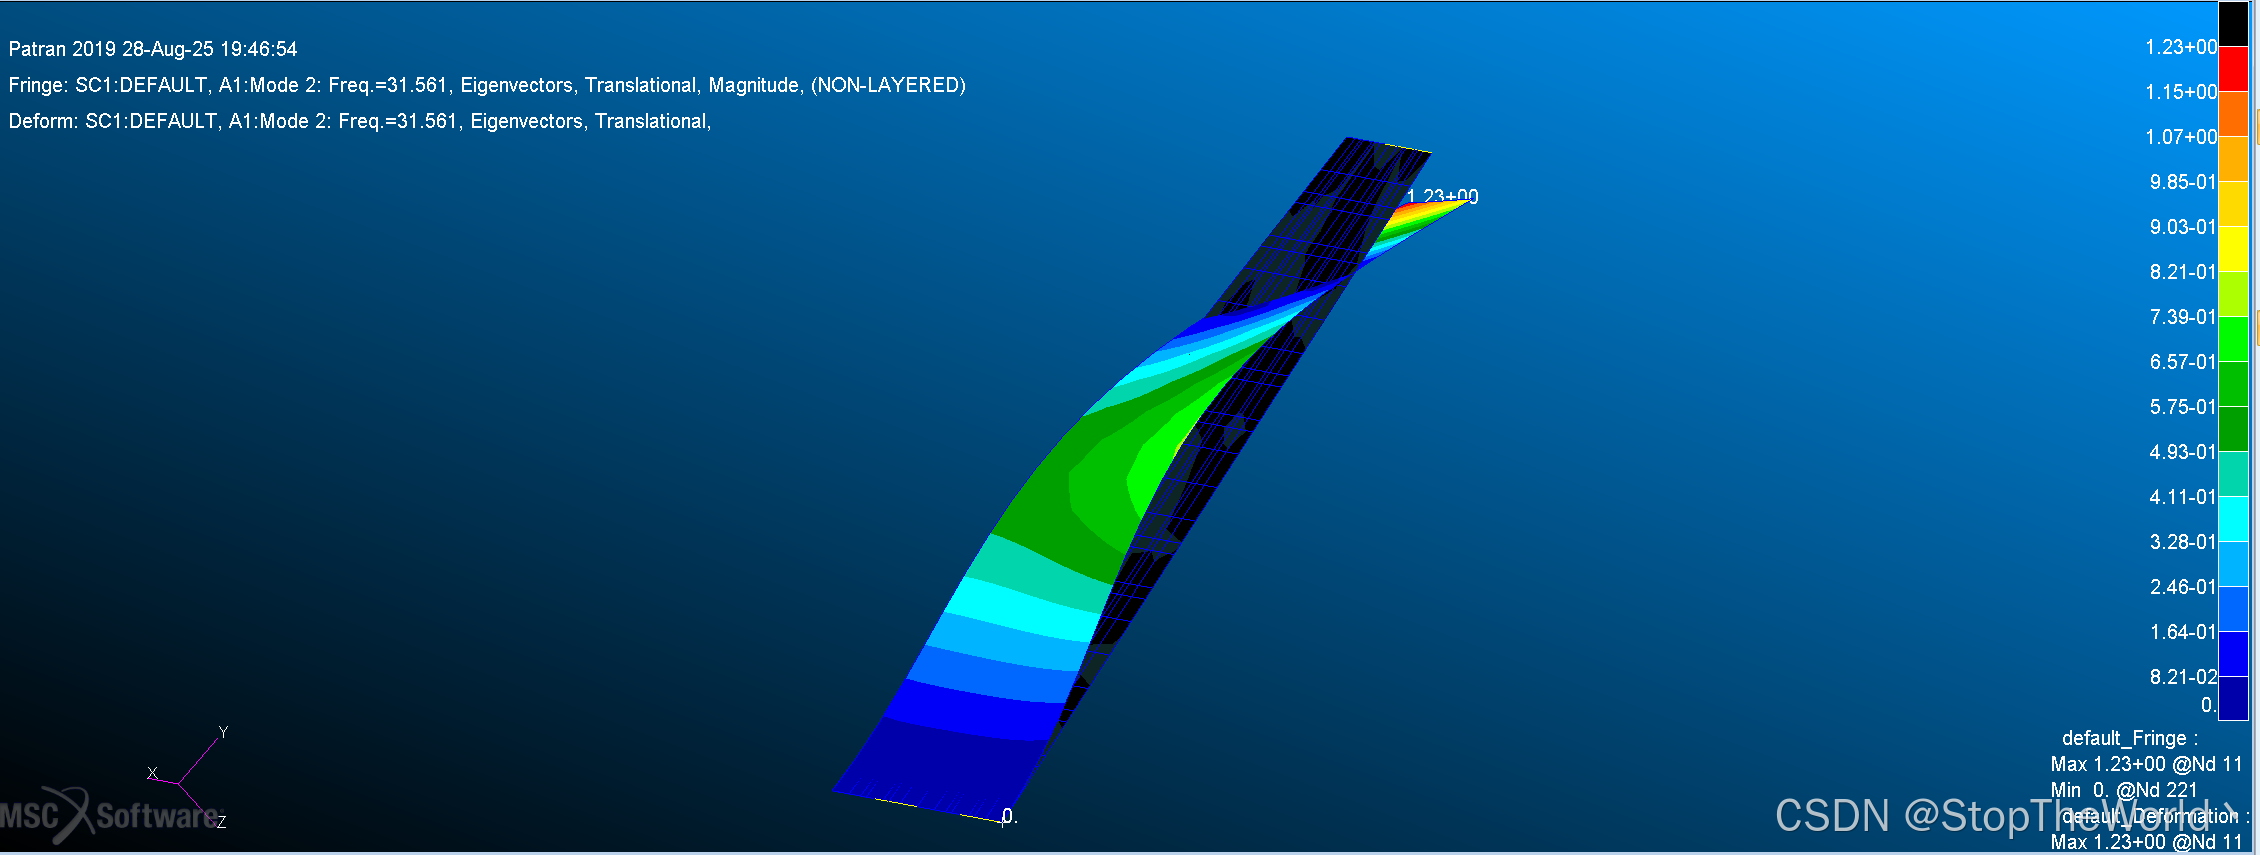Click the legend value 8.21-02
This screenshot has width=2260, height=855.
2183,677
